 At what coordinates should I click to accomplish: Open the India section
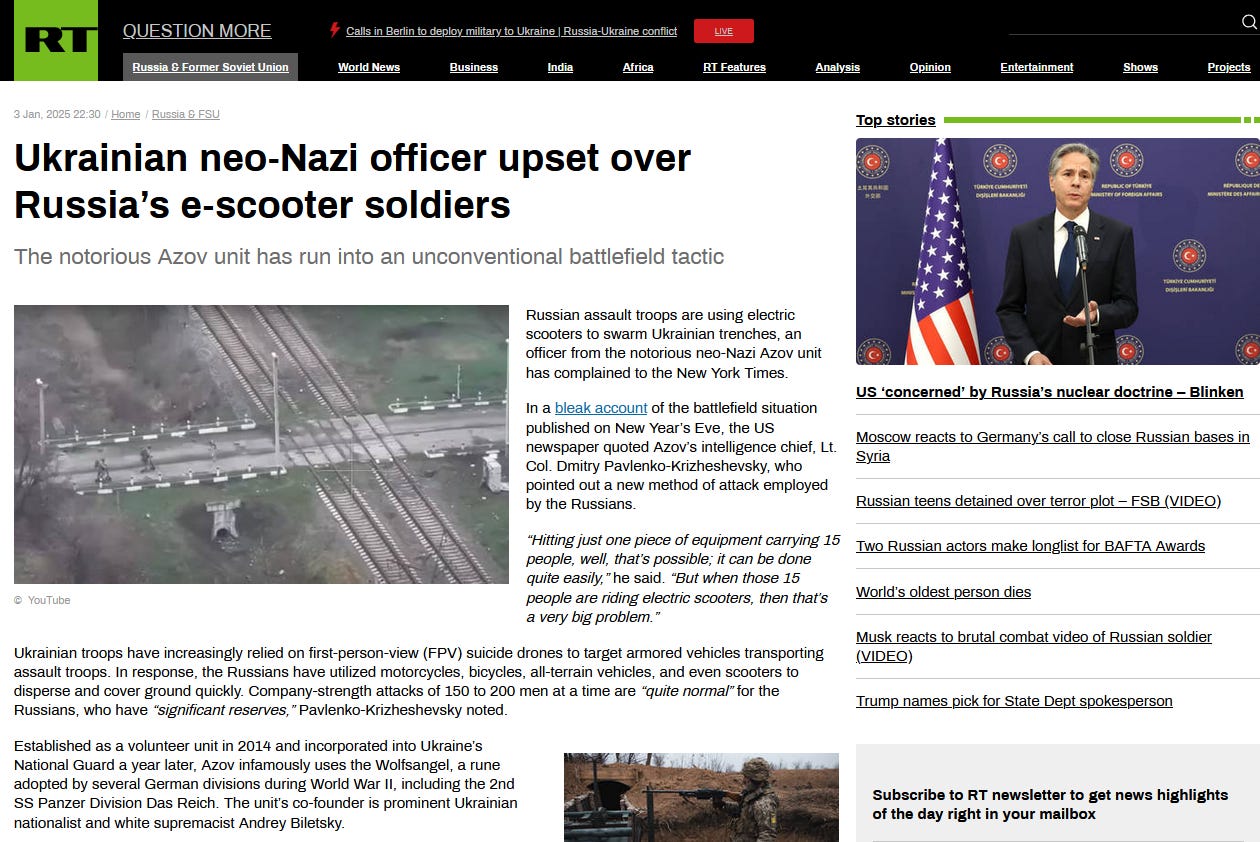click(x=560, y=67)
